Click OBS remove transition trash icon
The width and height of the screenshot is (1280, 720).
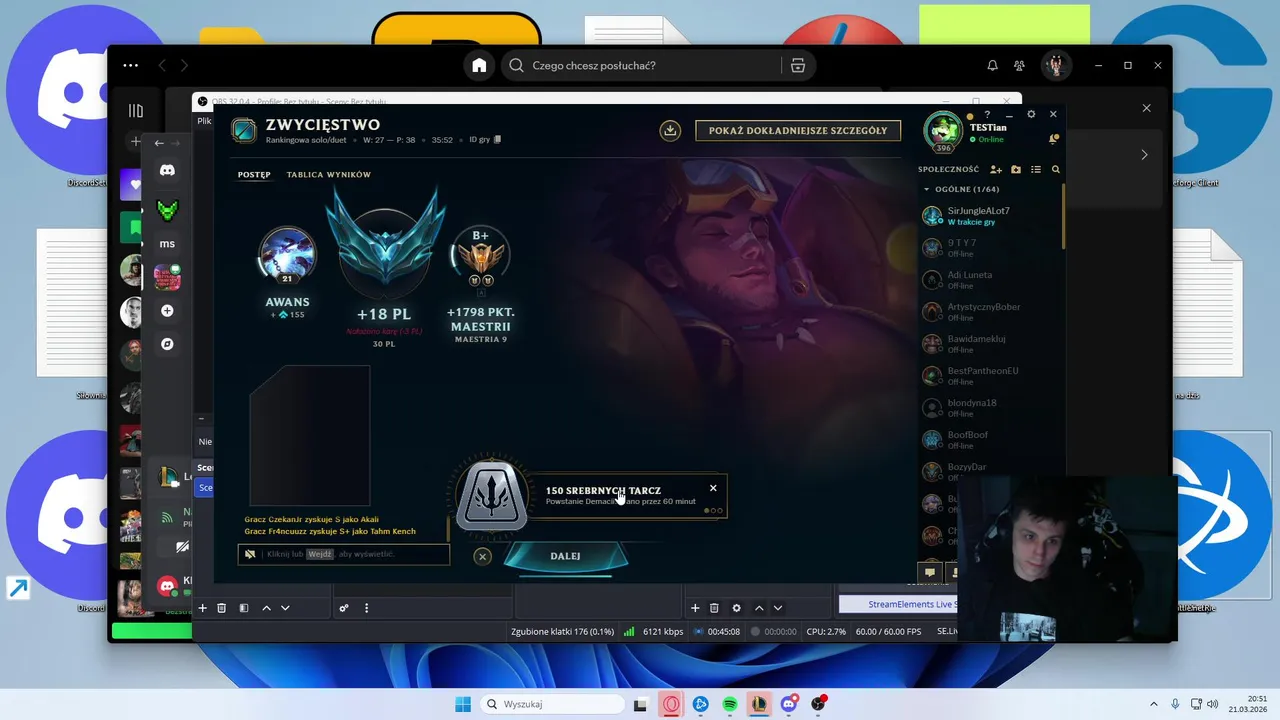714,608
